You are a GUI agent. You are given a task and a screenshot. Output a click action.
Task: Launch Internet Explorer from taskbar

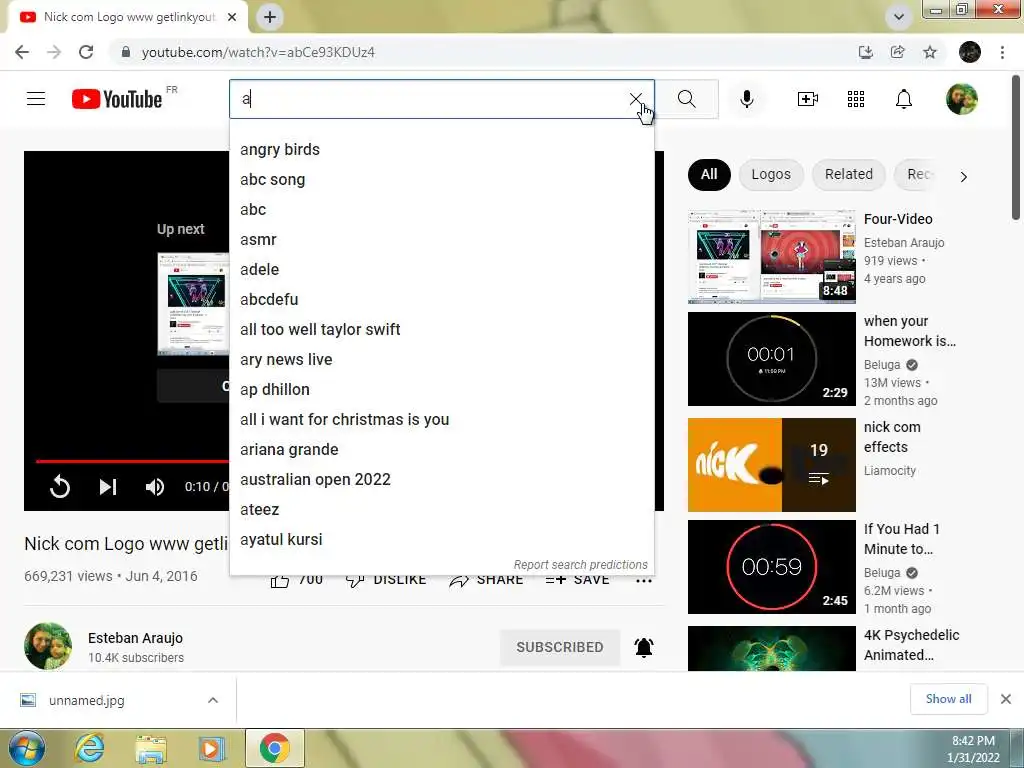89,748
